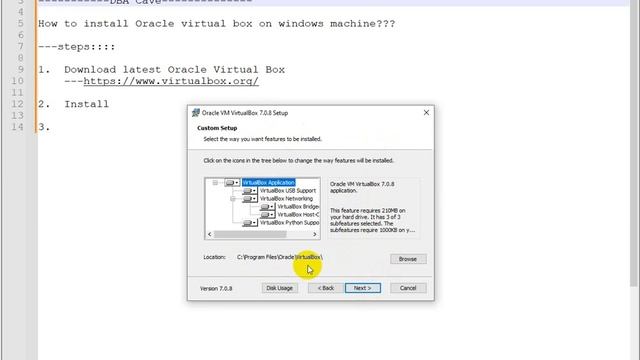Click line number 14 in editor gutter
Image resolution: width=640 pixels, height=360 pixels.
pyautogui.click(x=18, y=127)
